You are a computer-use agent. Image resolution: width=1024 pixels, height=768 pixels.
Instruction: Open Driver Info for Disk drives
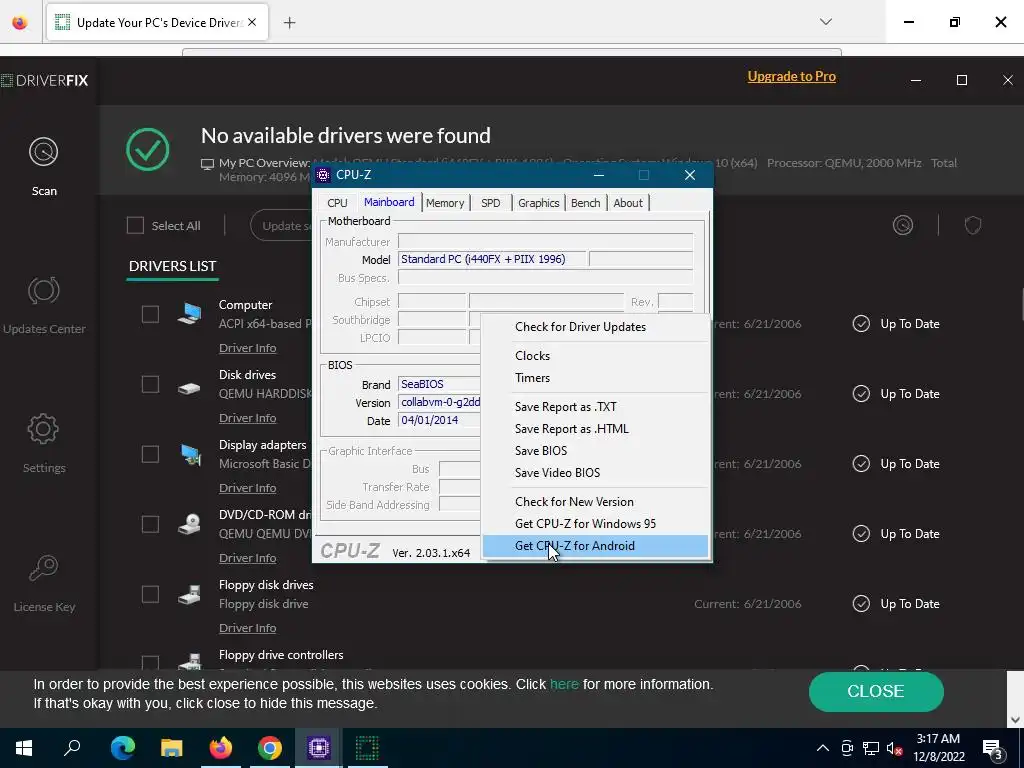click(248, 418)
